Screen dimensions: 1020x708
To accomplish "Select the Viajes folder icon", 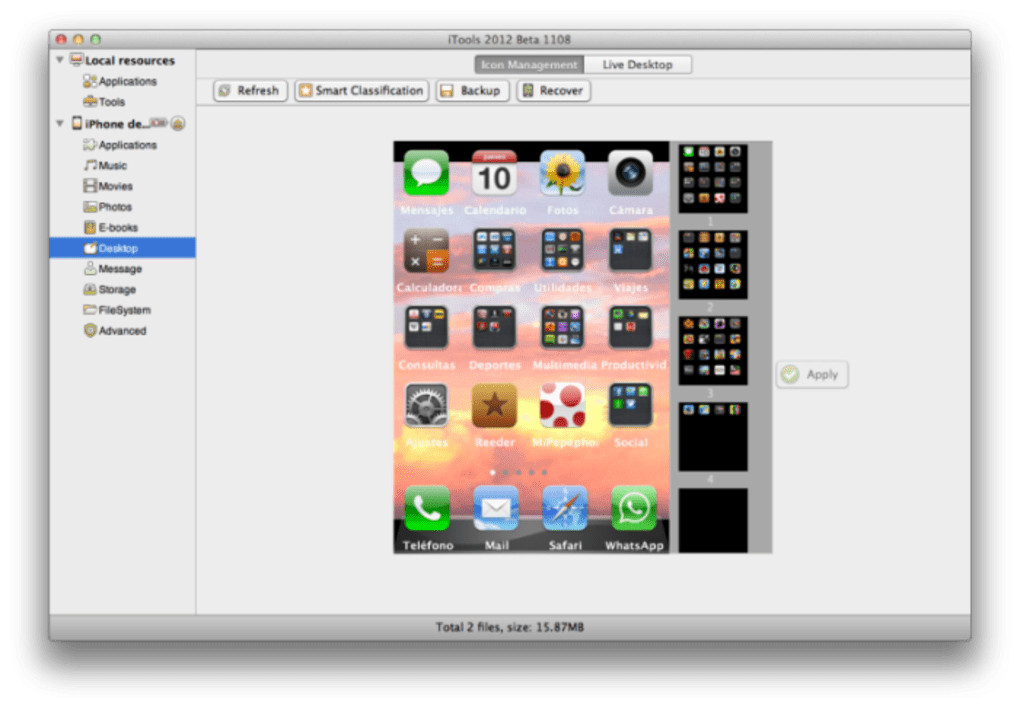I will 630,251.
